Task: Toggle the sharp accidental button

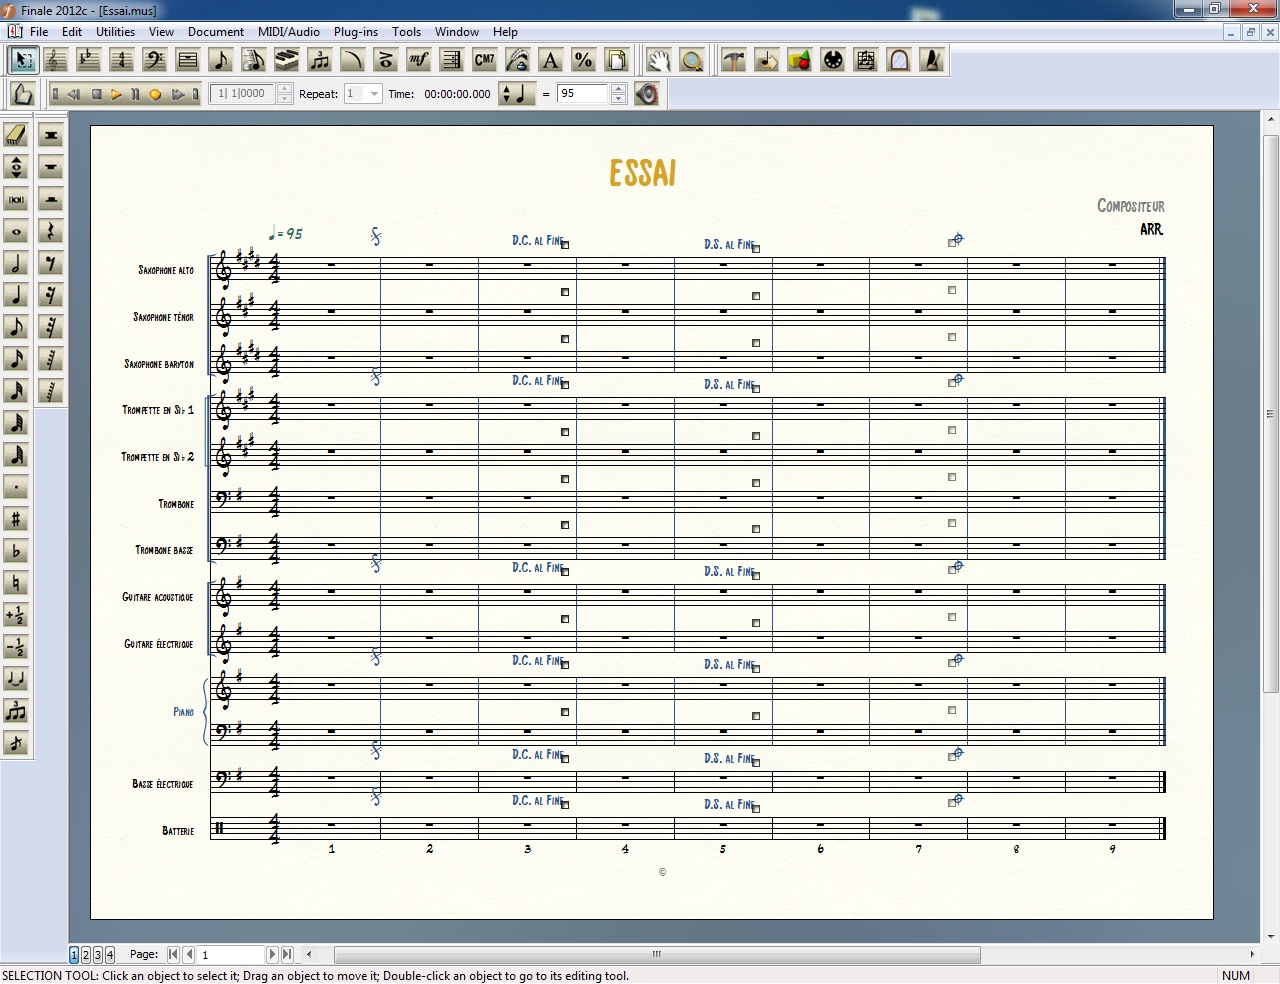Action: pyautogui.click(x=16, y=519)
